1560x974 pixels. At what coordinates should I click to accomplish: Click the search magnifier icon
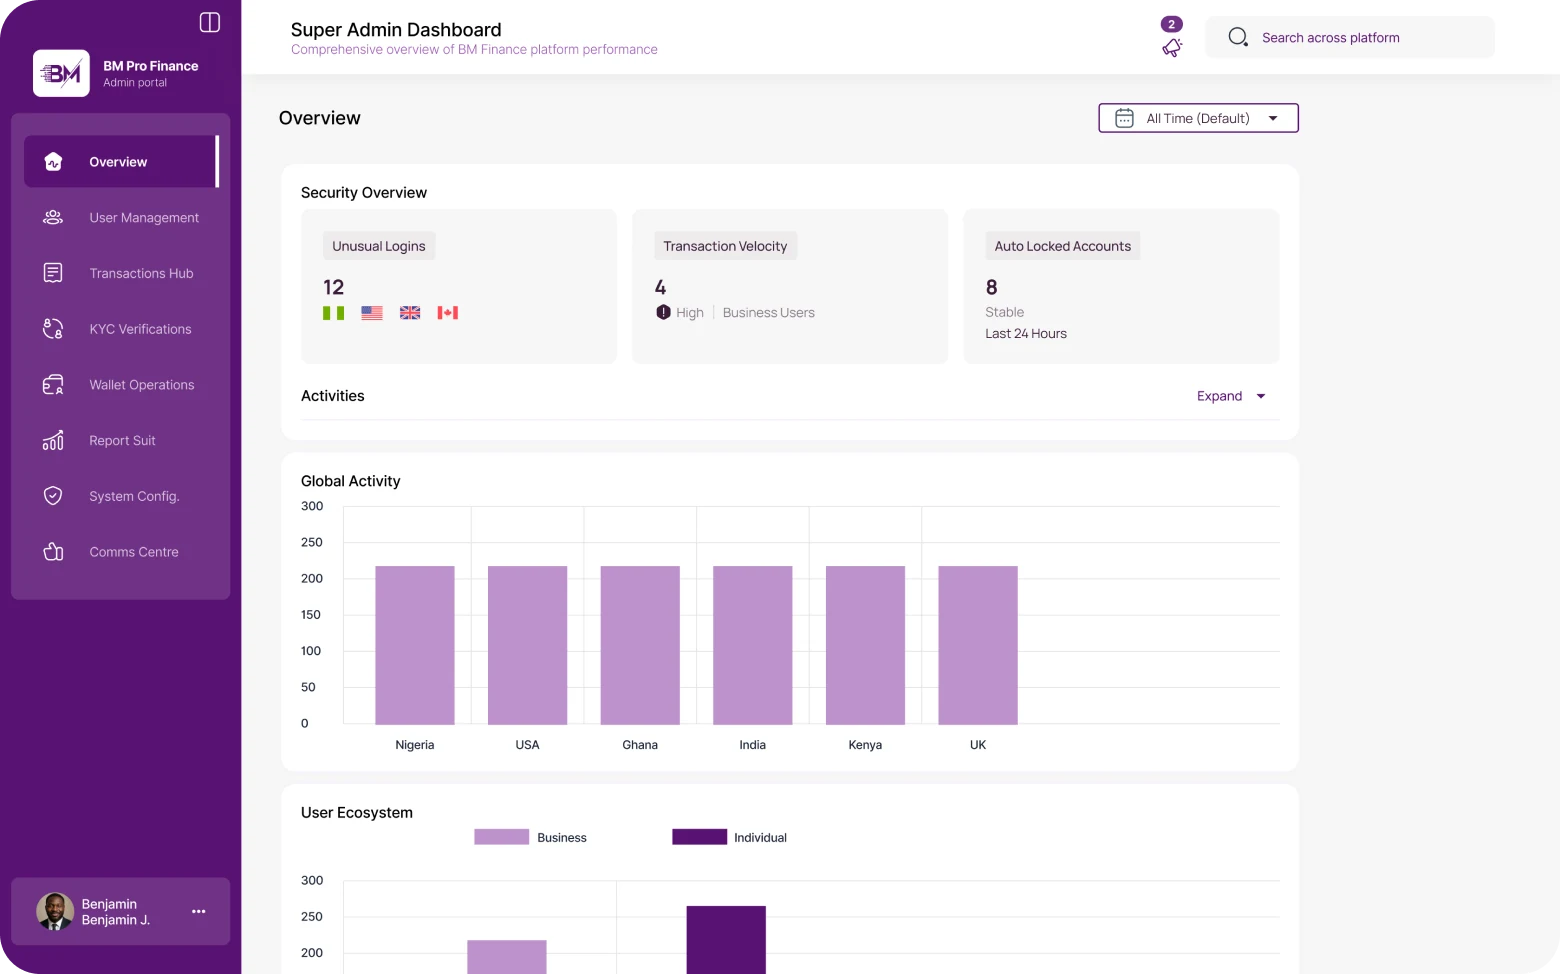pyautogui.click(x=1238, y=37)
